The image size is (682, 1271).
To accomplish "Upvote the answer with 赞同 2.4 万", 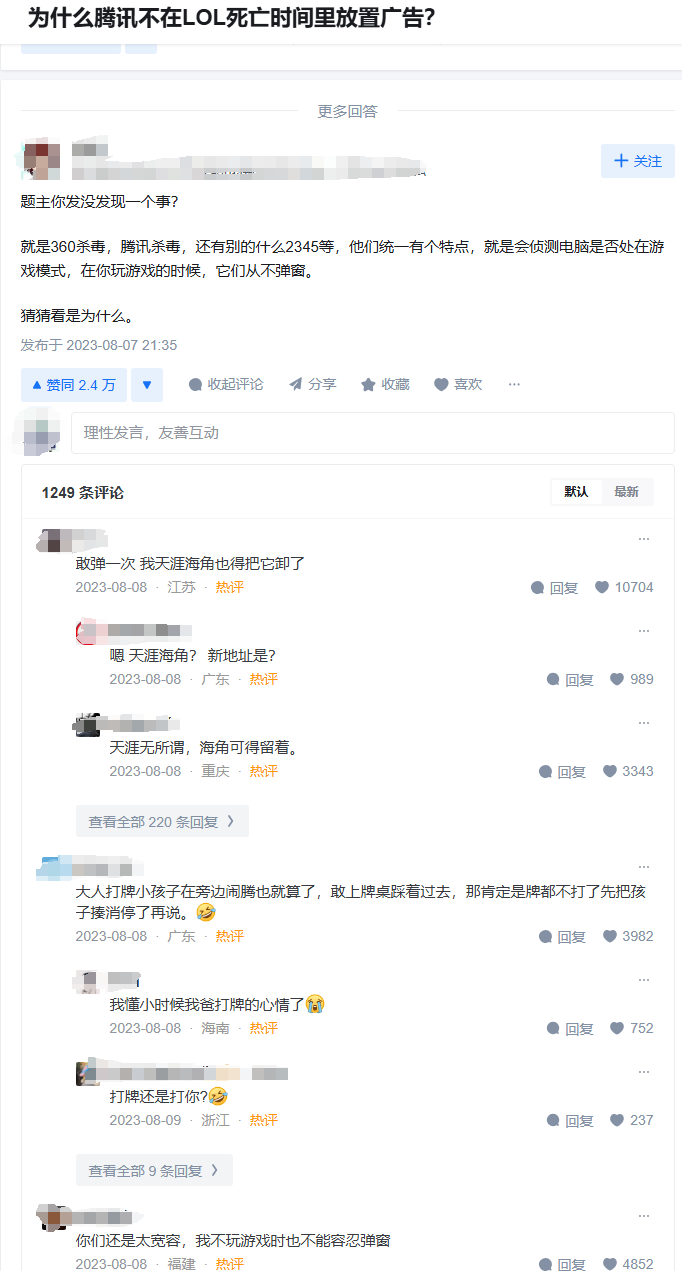I will [74, 385].
